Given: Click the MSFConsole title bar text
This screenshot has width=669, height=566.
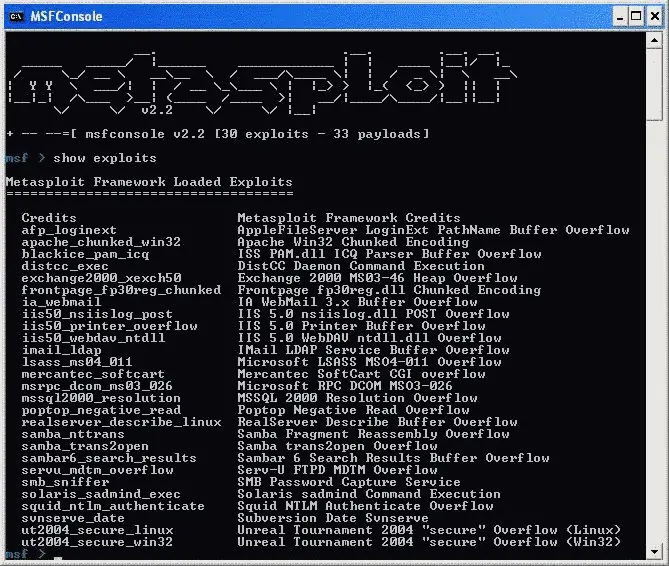Looking at the screenshot, I should [x=66, y=17].
